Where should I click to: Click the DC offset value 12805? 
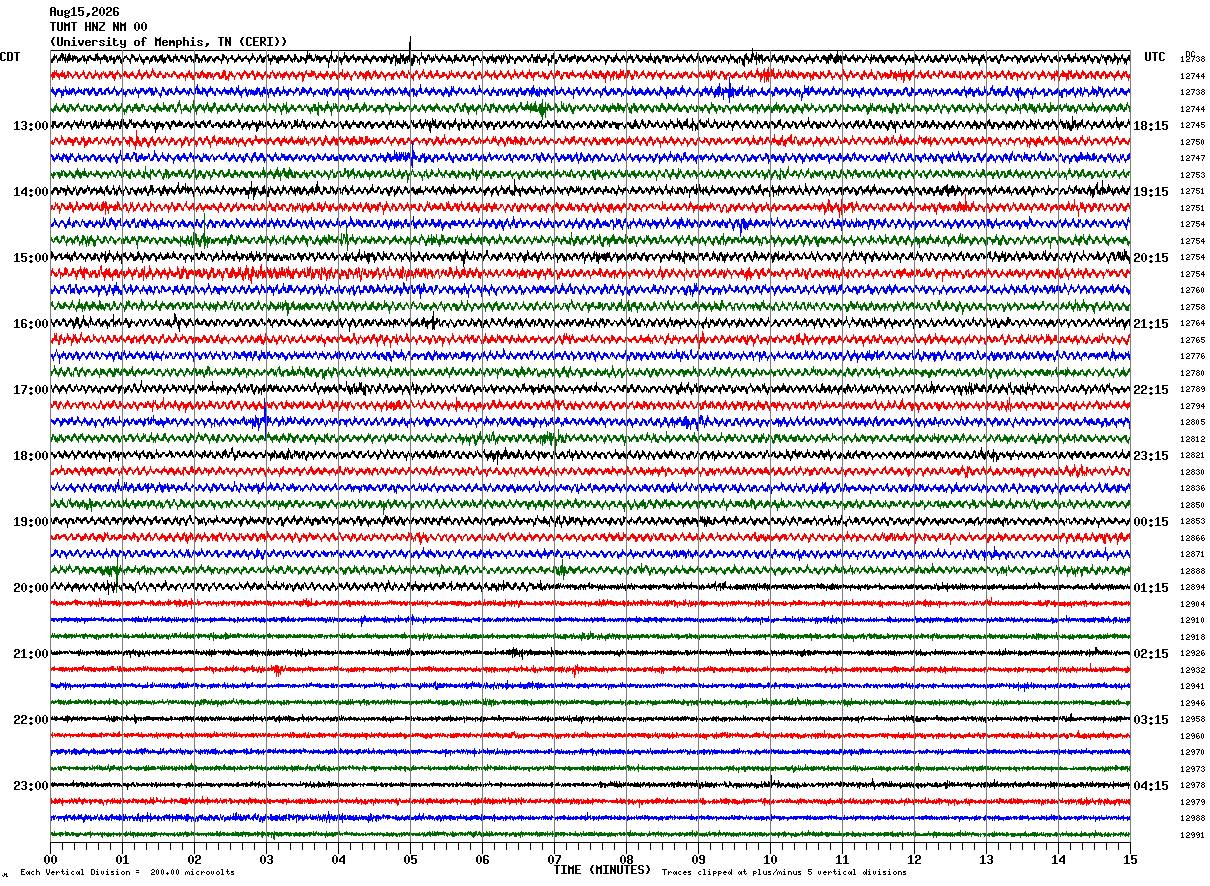pos(1193,423)
